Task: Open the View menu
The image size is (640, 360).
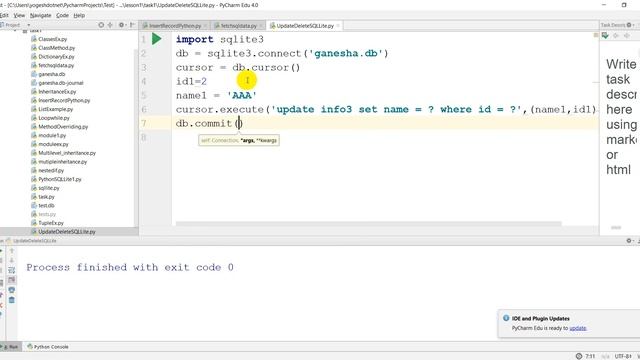Action: click(x=19, y=16)
